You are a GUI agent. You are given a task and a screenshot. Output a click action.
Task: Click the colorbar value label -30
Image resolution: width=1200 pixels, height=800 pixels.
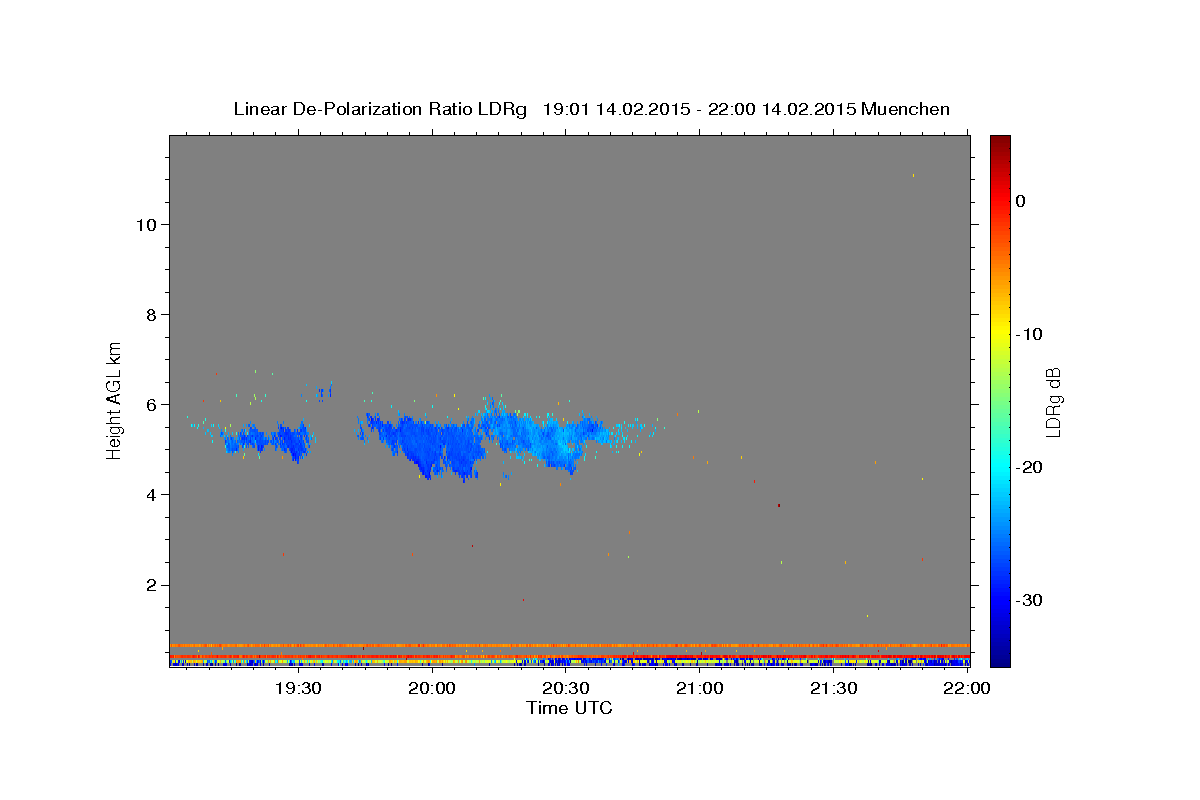coord(1030,600)
